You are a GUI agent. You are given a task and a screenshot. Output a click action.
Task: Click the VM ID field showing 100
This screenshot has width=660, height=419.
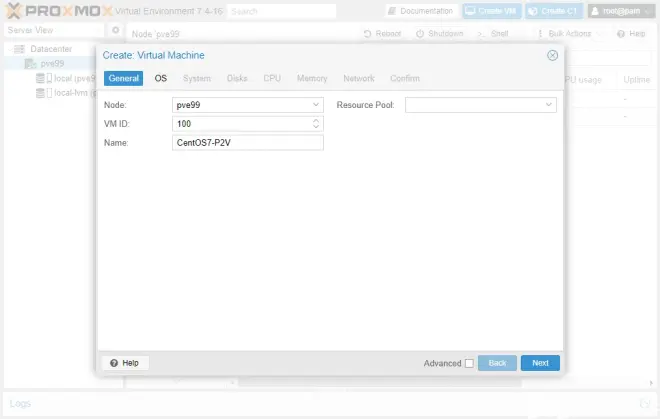coord(248,124)
